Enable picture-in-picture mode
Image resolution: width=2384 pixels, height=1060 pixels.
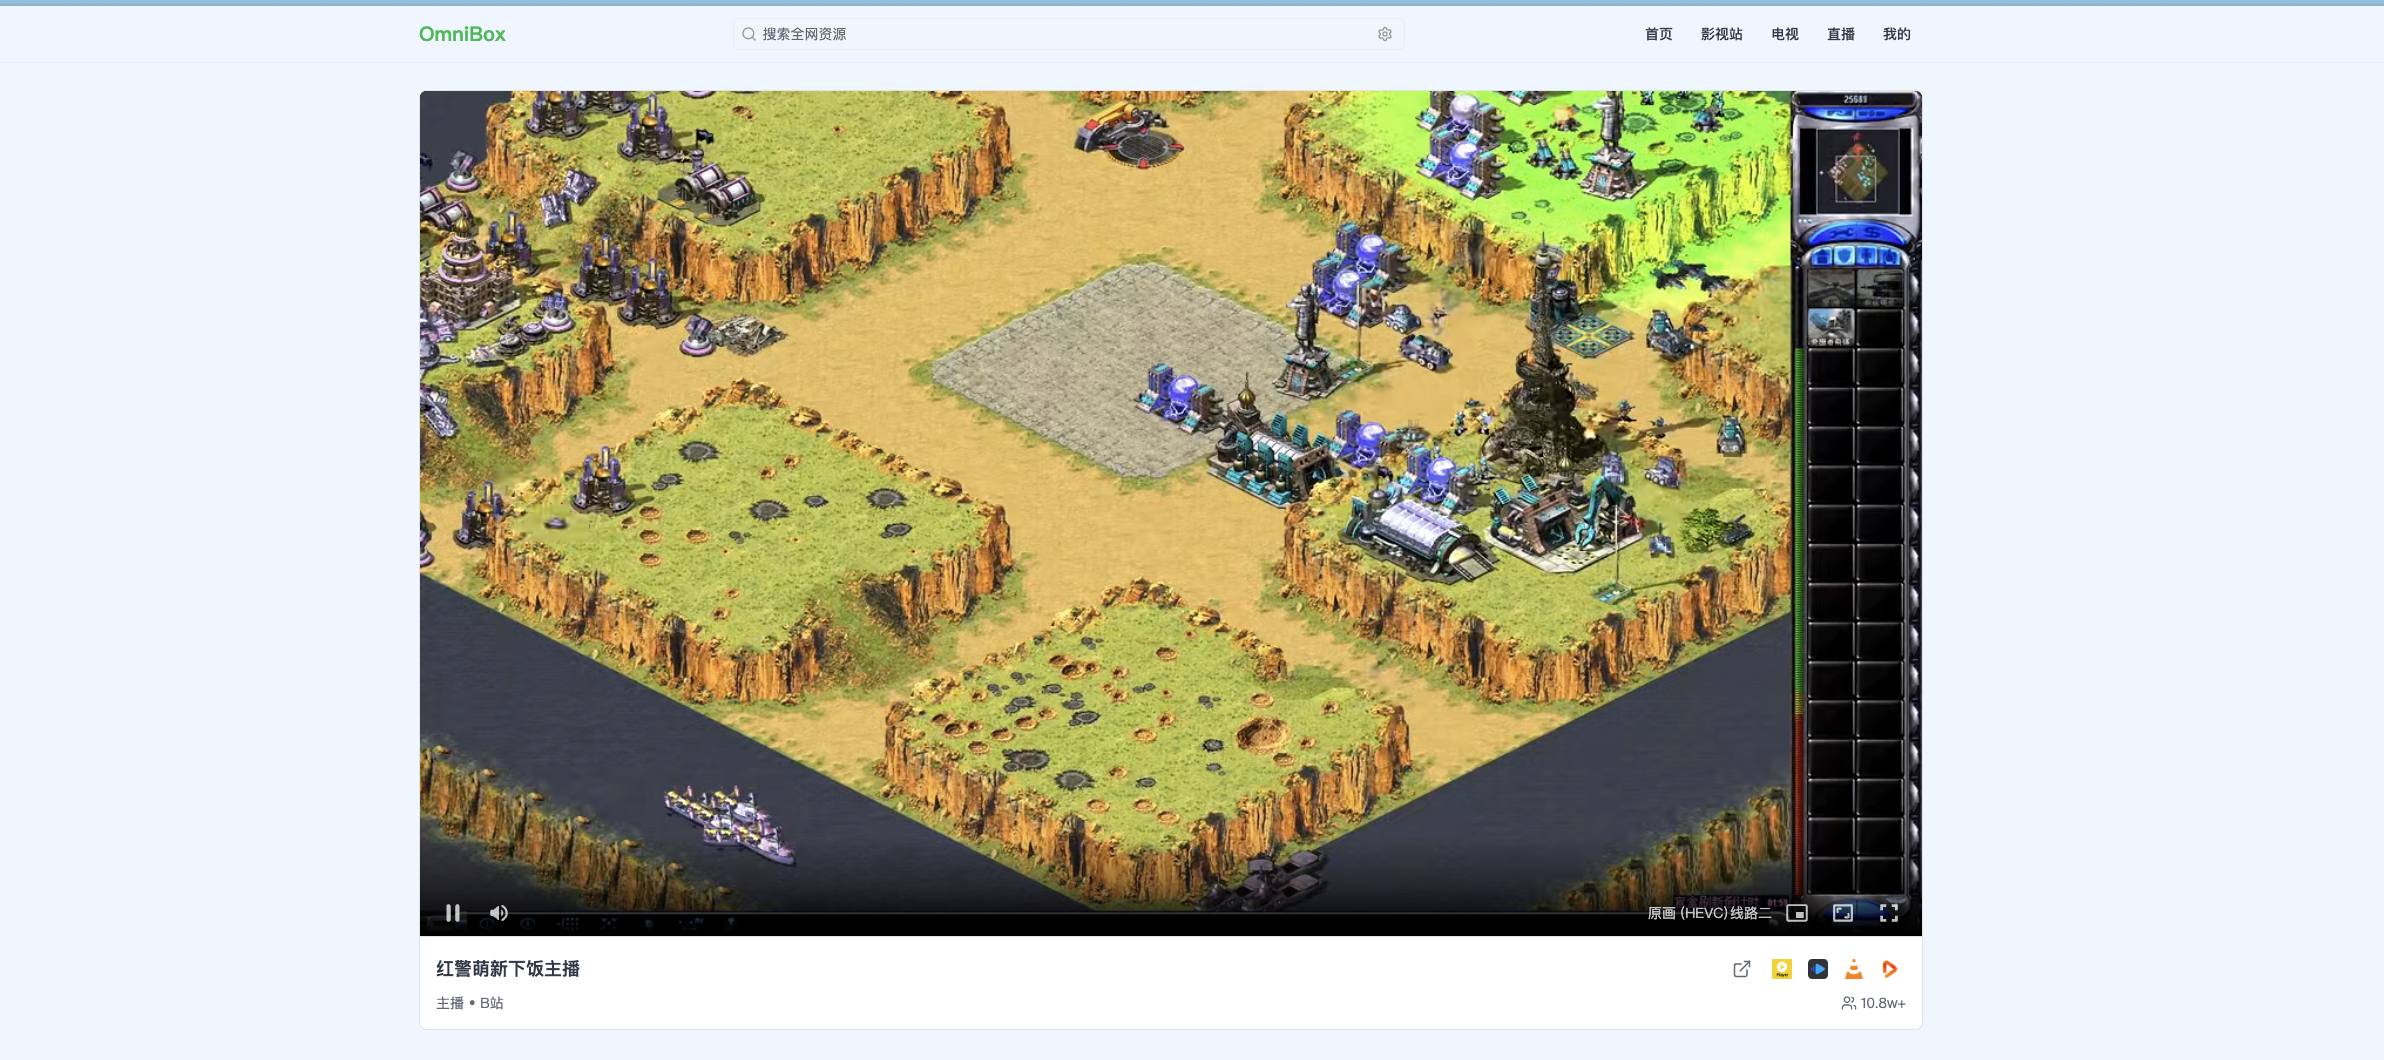point(1797,913)
